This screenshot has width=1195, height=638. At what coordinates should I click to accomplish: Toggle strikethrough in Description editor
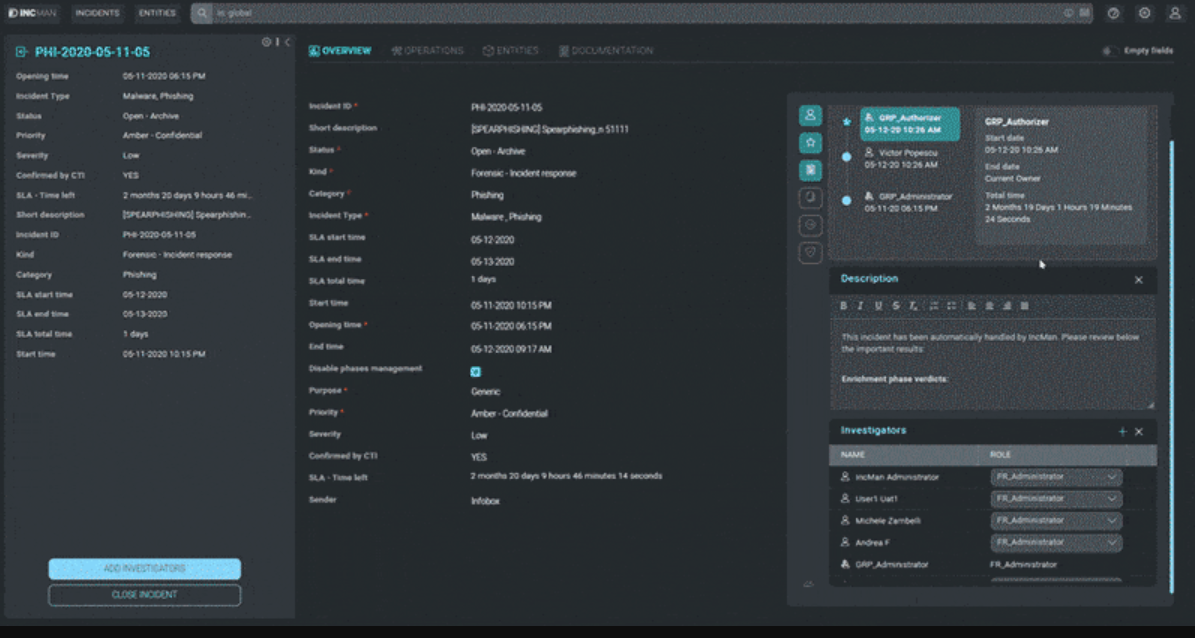pos(895,306)
